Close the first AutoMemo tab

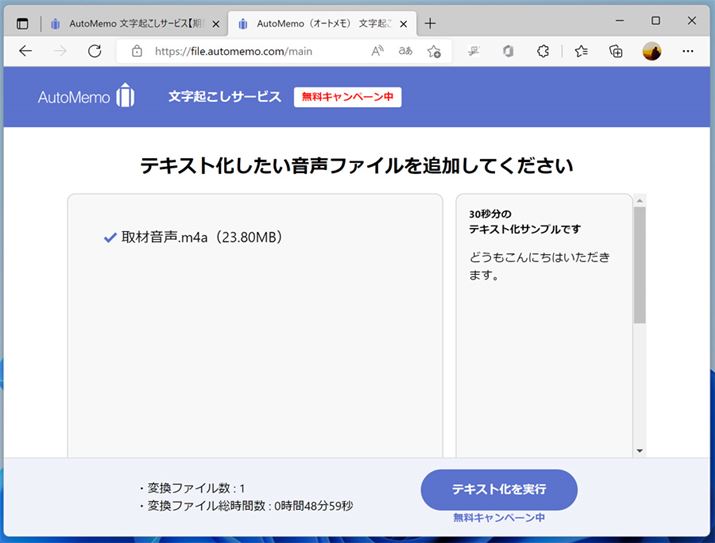coord(216,24)
